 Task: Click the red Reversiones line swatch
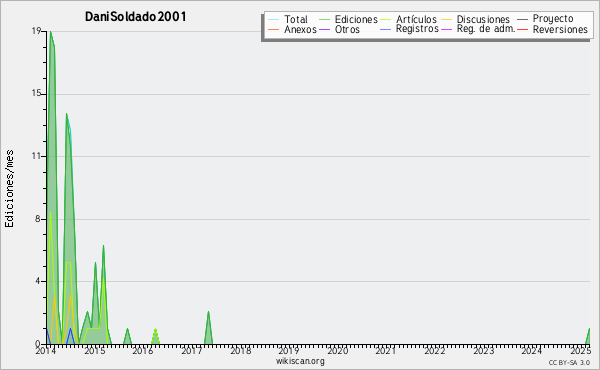pos(523,29)
